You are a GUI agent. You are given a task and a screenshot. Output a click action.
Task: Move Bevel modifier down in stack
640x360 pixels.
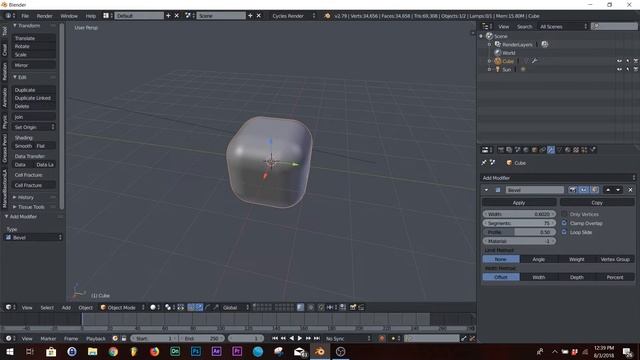[x=618, y=190]
